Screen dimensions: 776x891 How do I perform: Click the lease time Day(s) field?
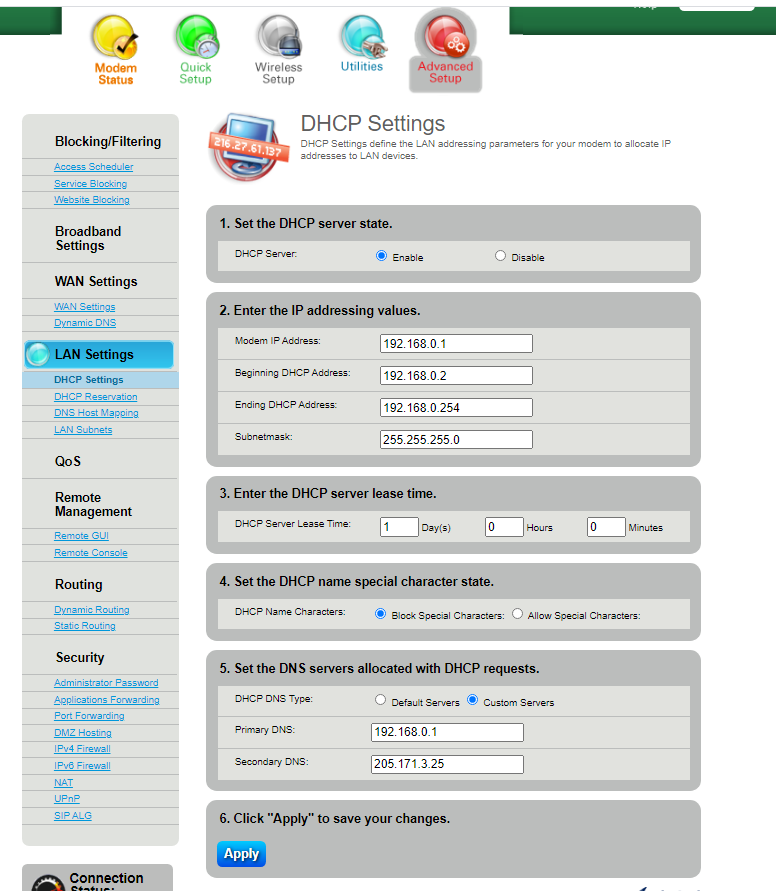point(399,527)
